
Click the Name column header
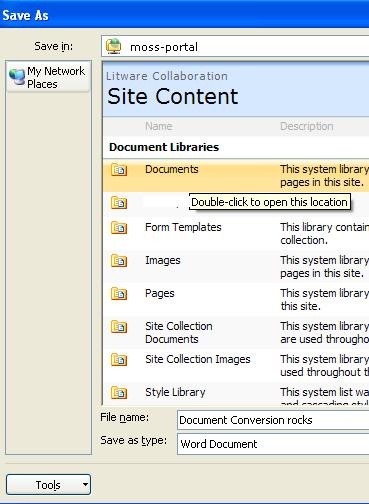pyautogui.click(x=159, y=126)
